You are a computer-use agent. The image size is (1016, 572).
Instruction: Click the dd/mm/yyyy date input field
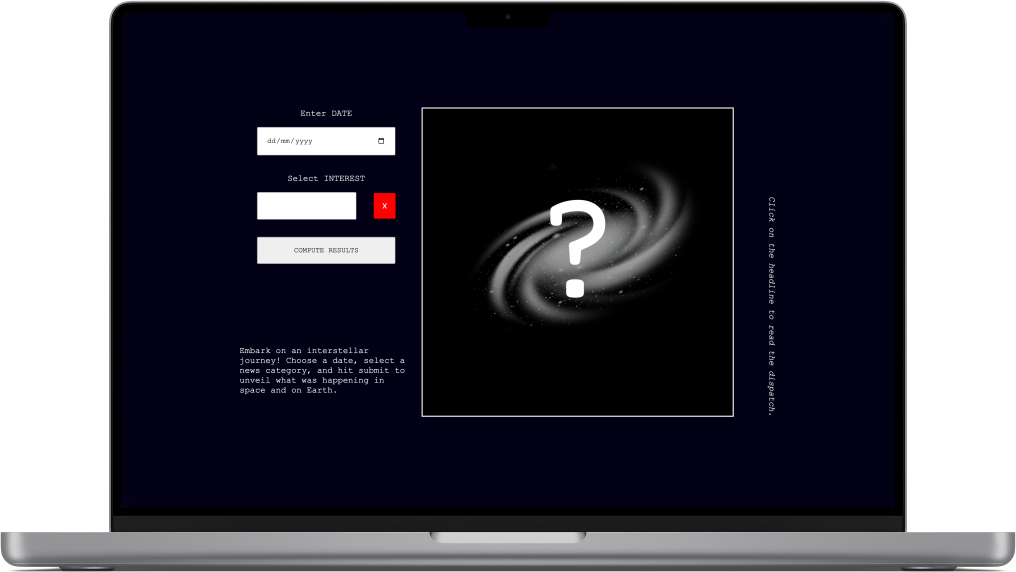coord(326,141)
